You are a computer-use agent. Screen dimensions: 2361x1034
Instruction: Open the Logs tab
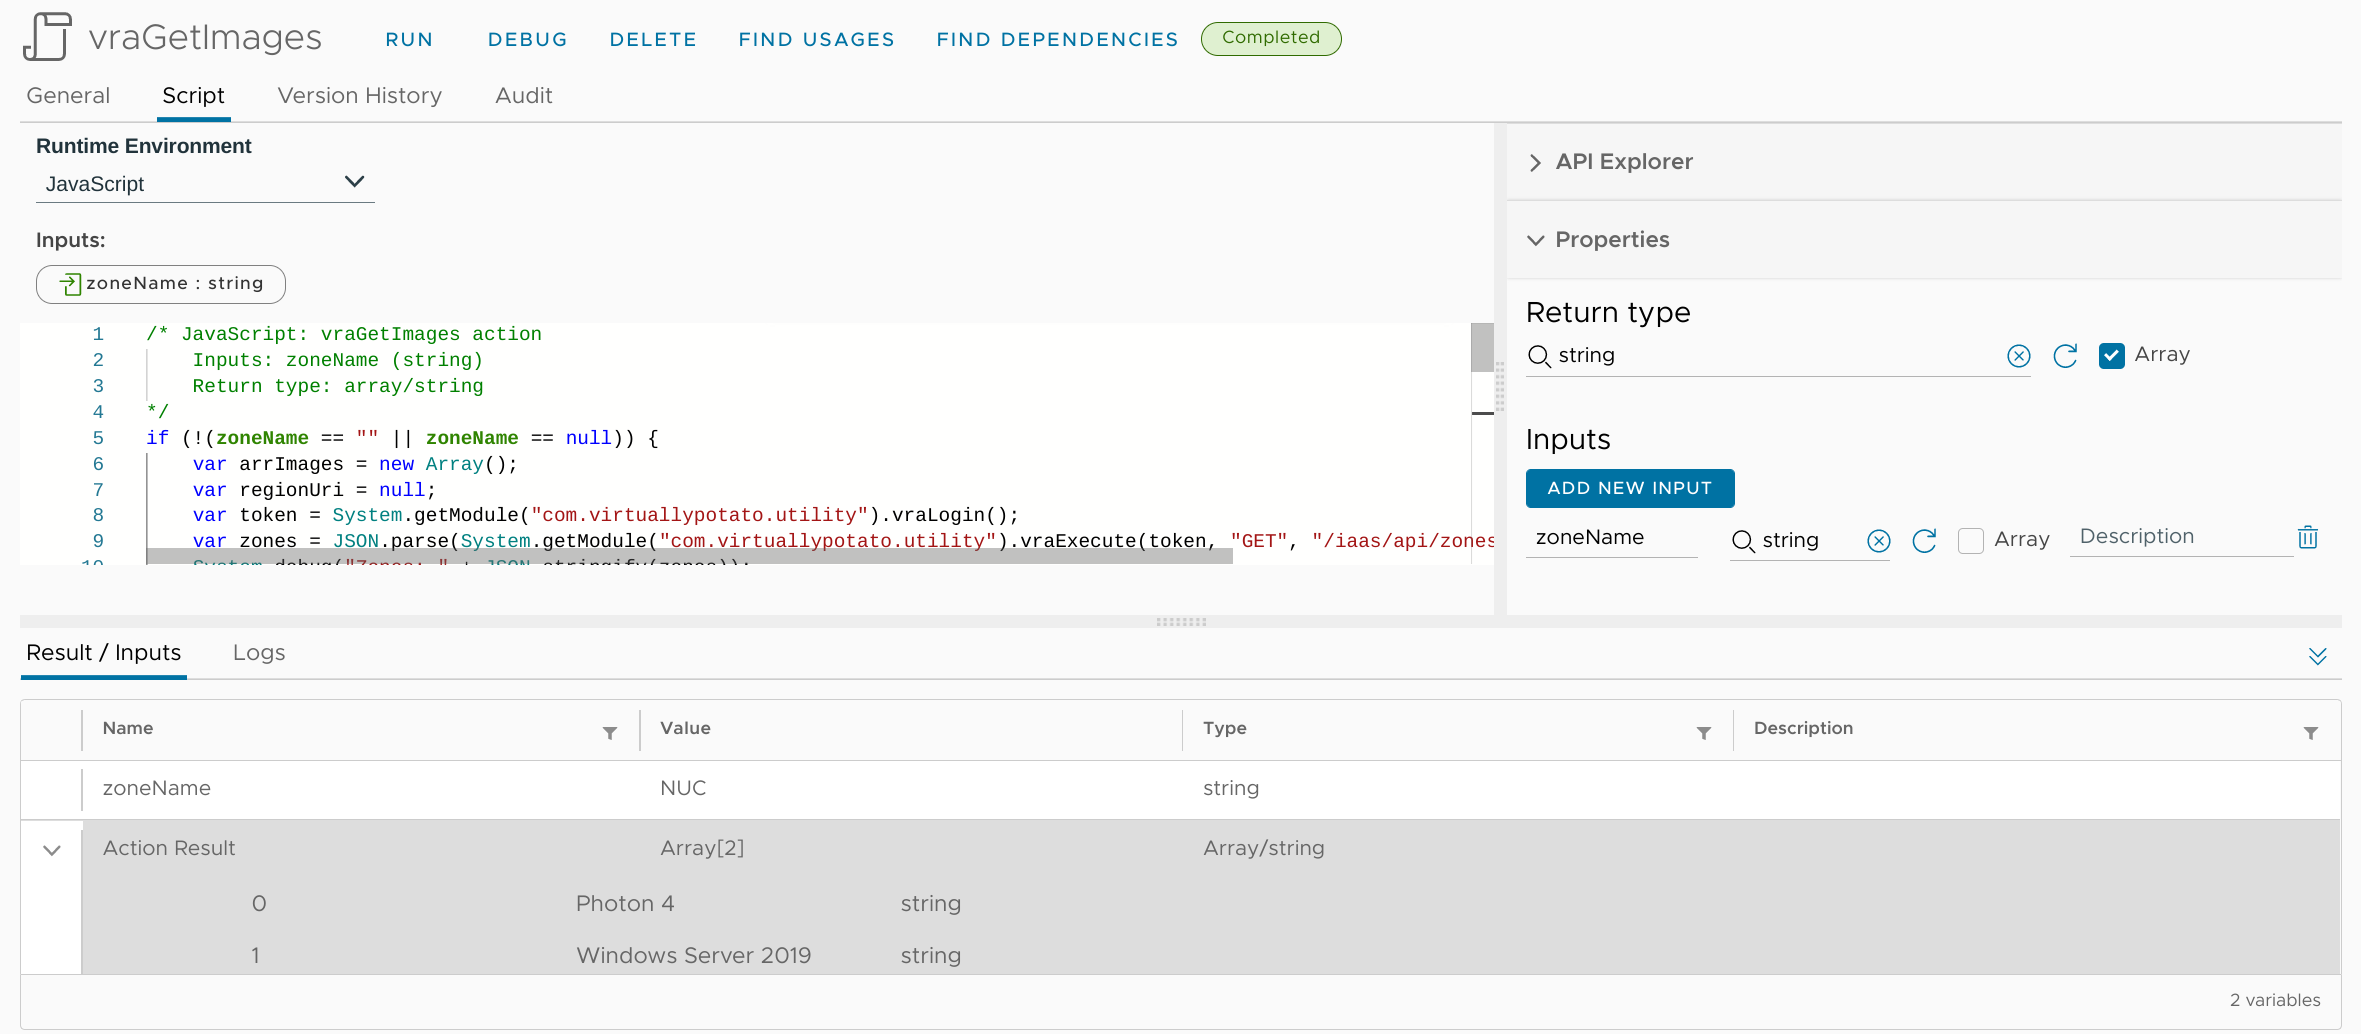259,653
